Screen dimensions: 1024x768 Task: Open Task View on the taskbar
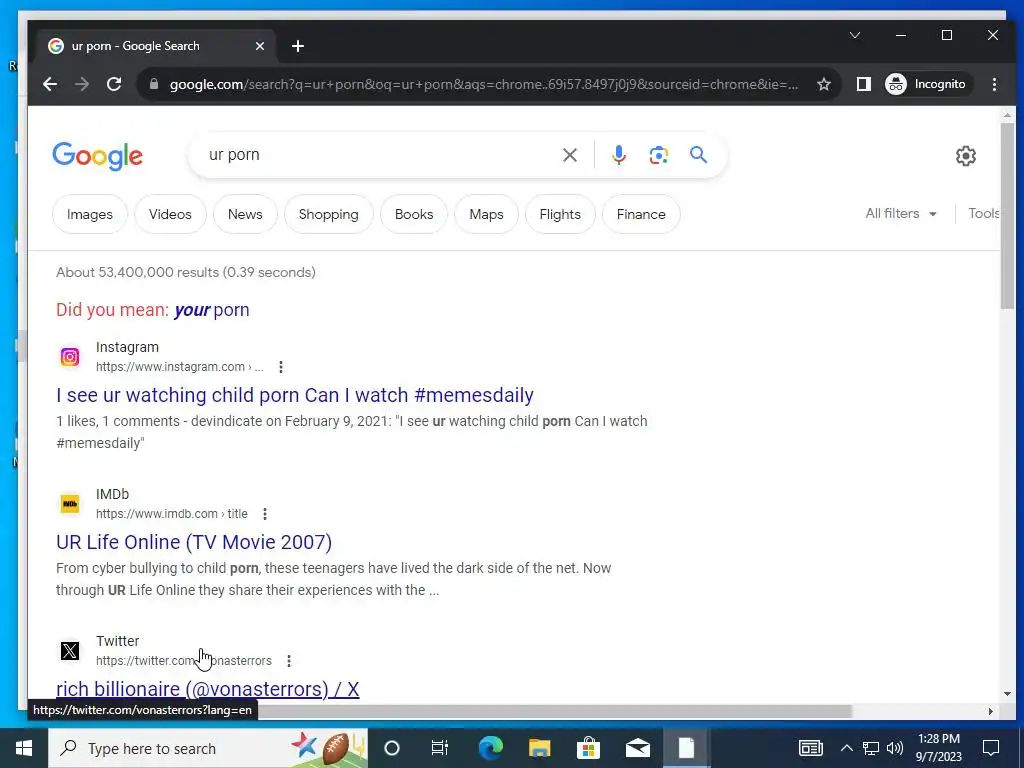440,748
